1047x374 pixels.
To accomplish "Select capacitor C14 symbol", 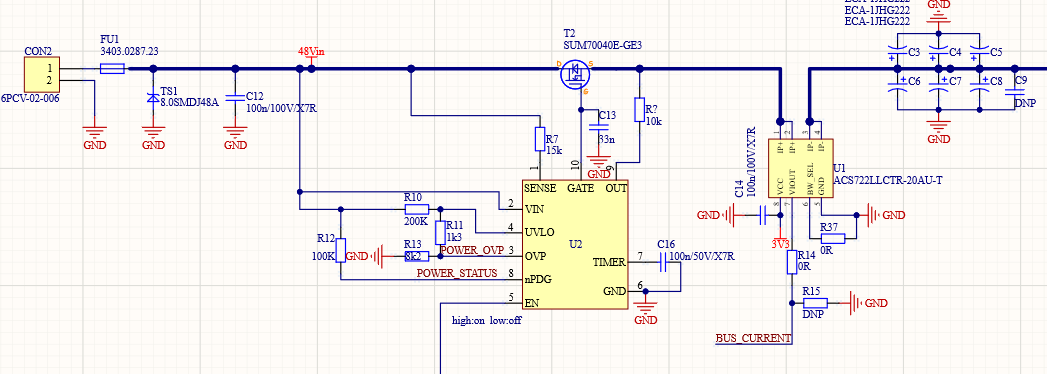I will (762, 215).
